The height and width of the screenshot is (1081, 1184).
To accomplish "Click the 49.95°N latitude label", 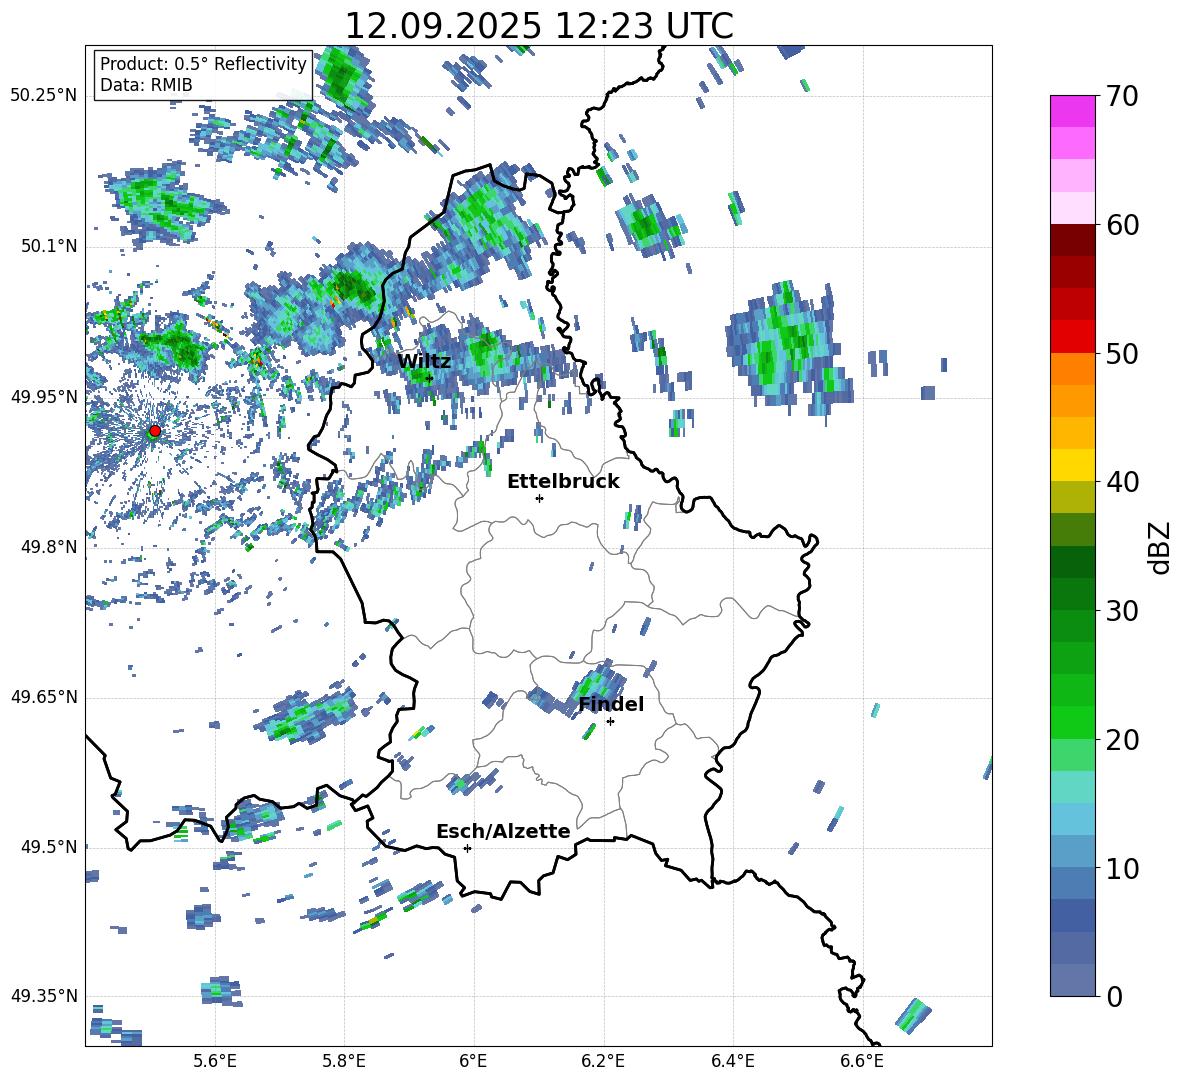I will [x=44, y=396].
